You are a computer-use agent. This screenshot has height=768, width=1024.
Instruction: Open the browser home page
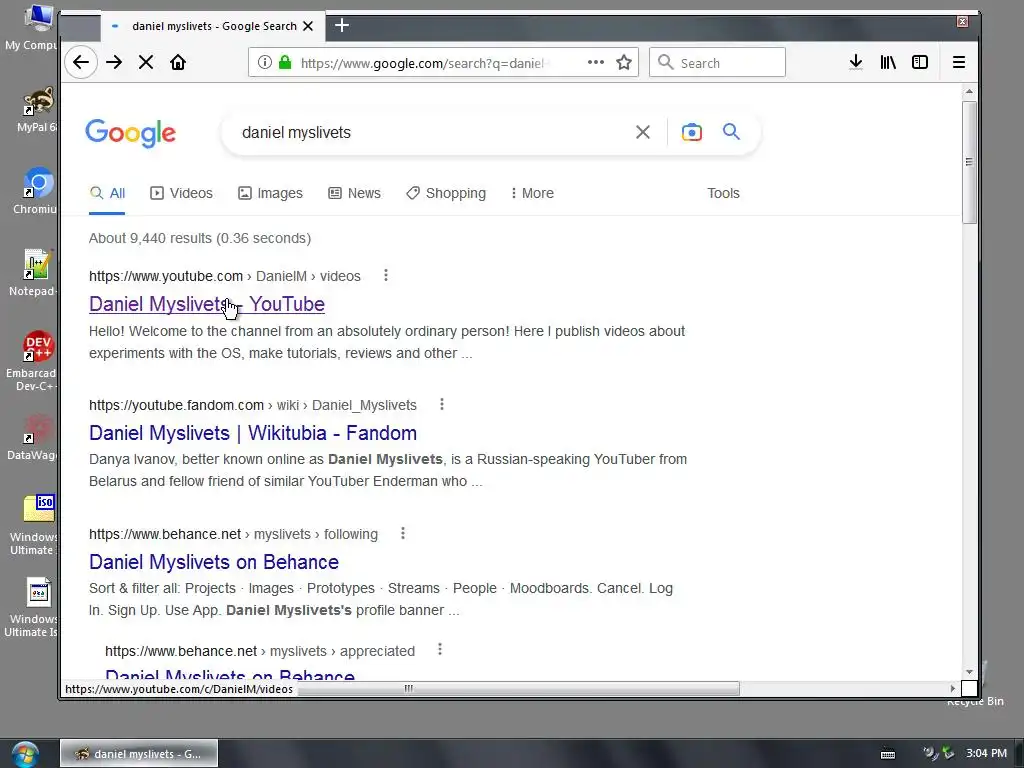pos(178,63)
